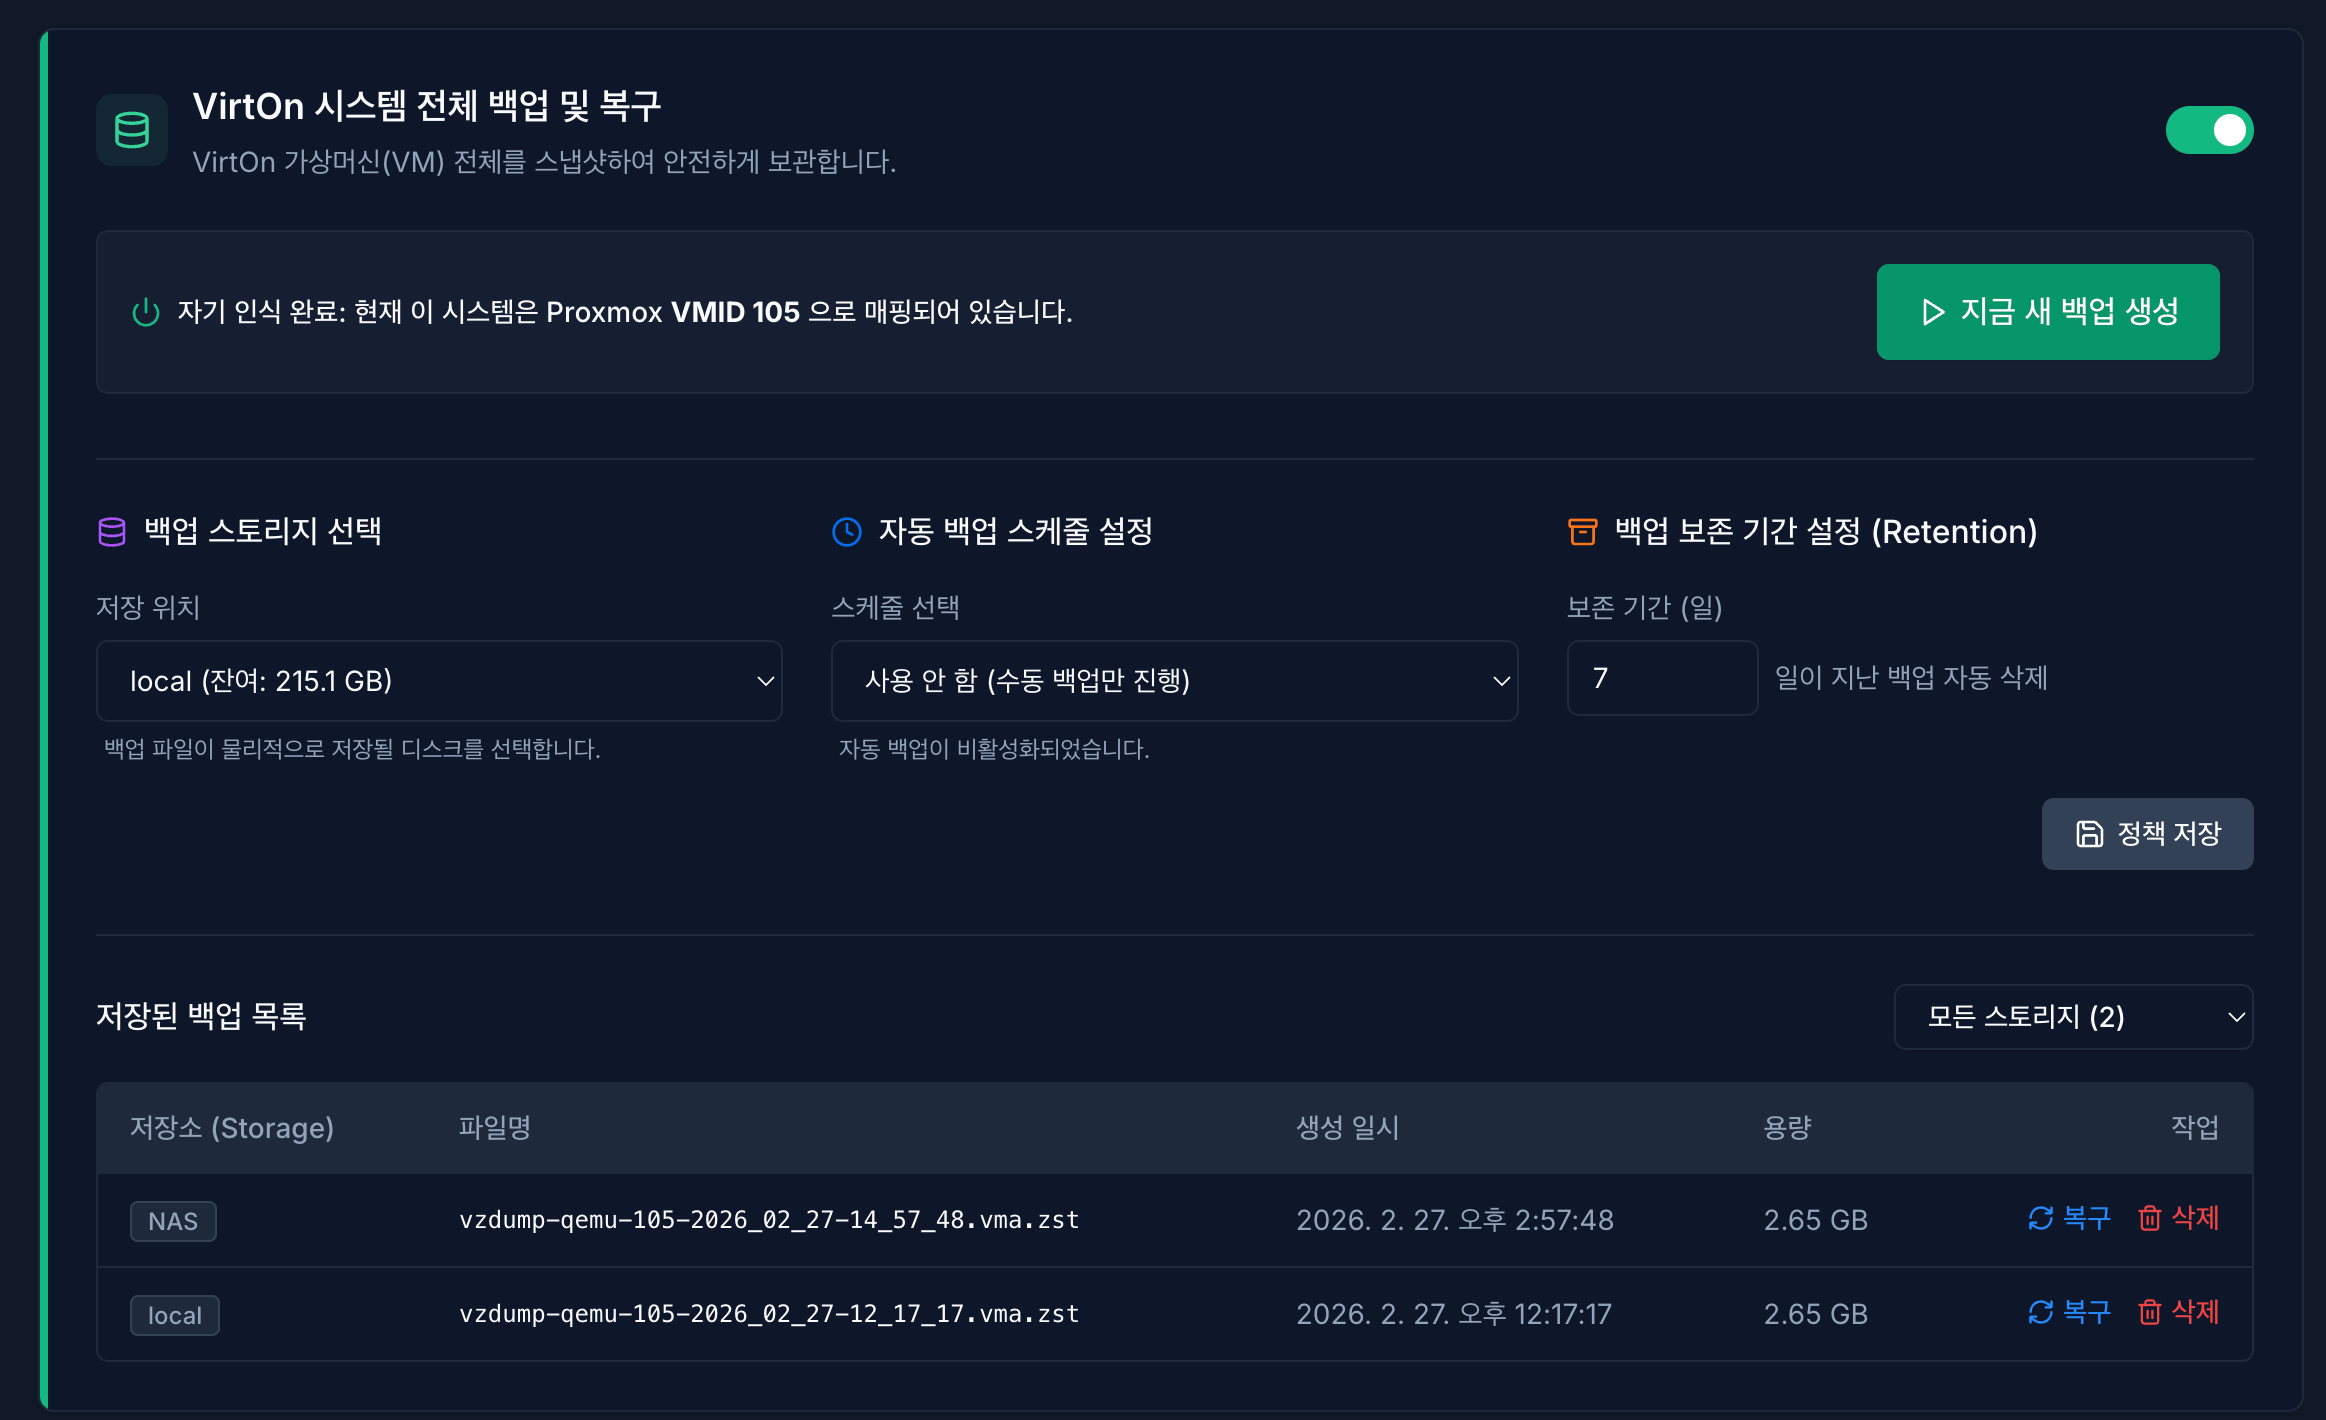Select the 저장된 백업 목록 section header
This screenshot has width=2326, height=1420.
[201, 1016]
